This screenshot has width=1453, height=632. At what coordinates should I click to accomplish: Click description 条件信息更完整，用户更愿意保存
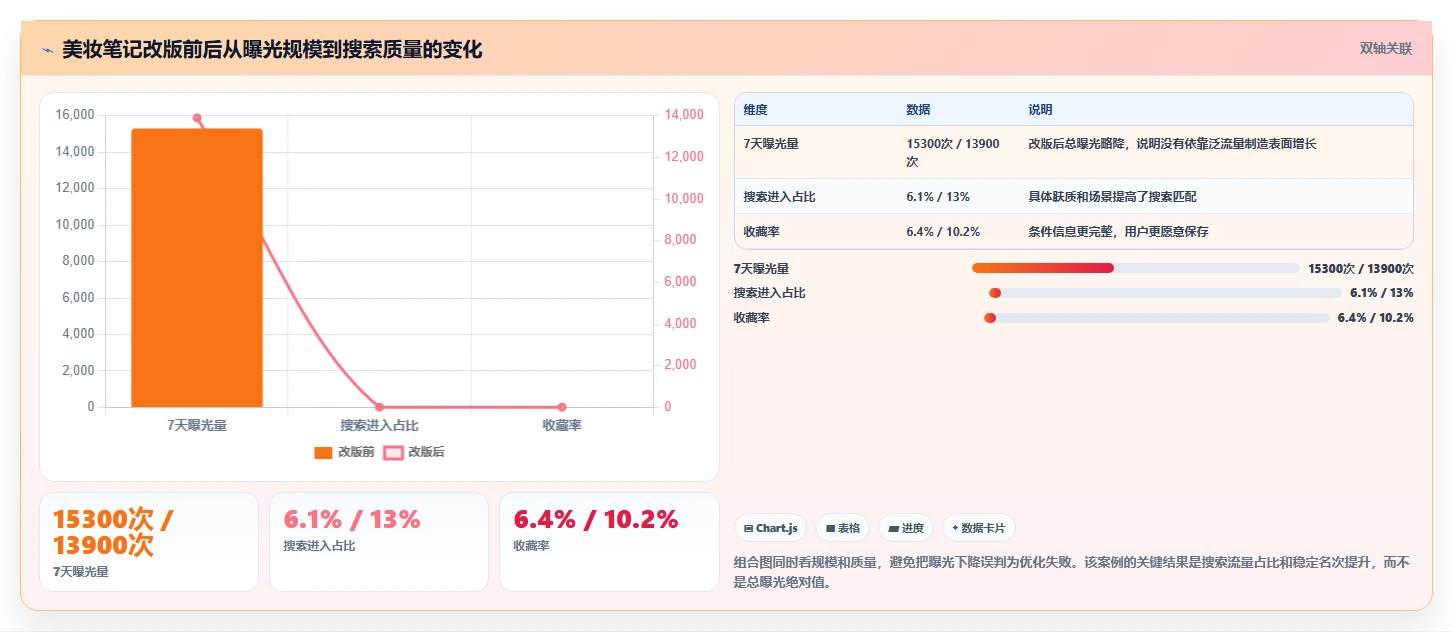click(x=1118, y=232)
